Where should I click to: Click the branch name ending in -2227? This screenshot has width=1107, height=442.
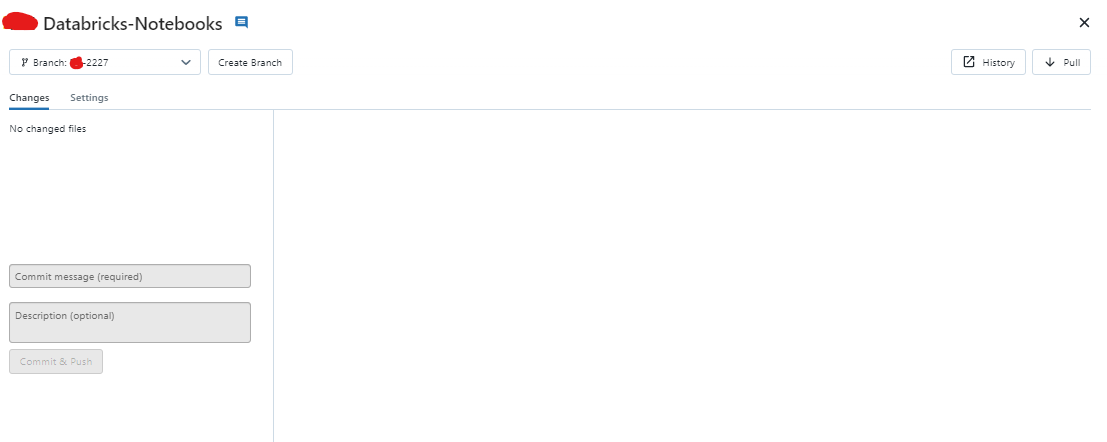[90, 62]
